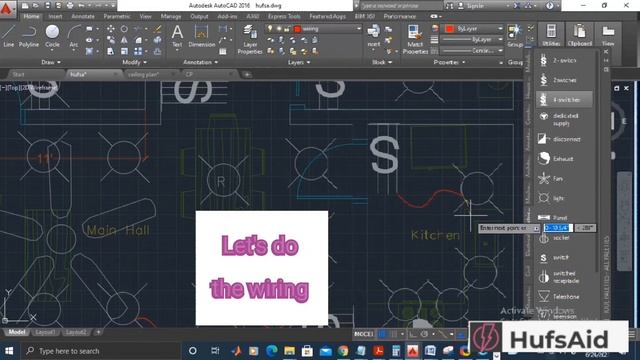Expand the Annotation panel

(x=200, y=62)
